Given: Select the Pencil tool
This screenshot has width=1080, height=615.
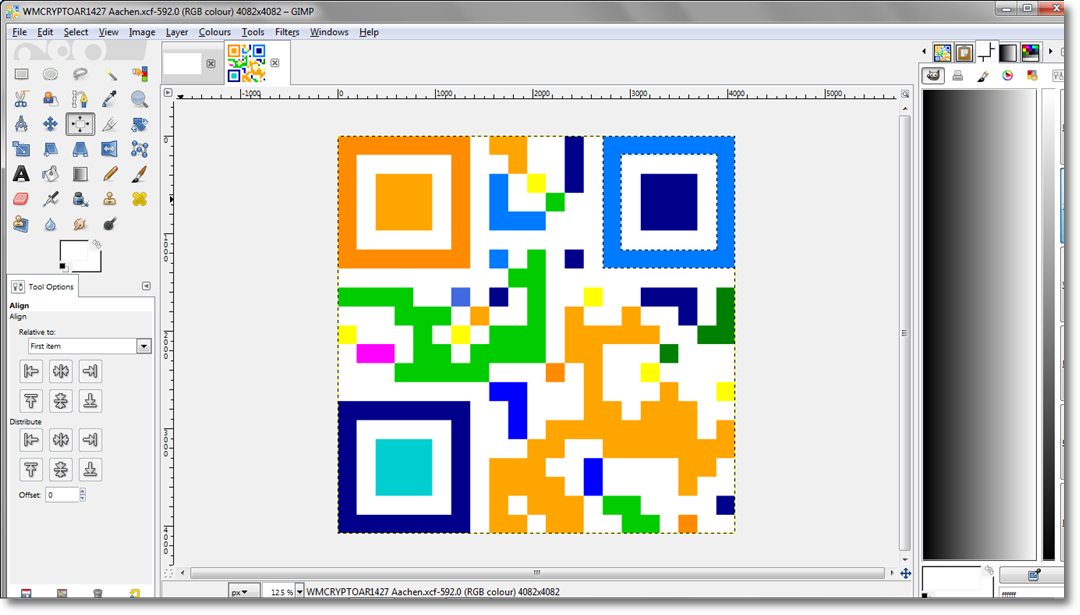Looking at the screenshot, I should 110,174.
